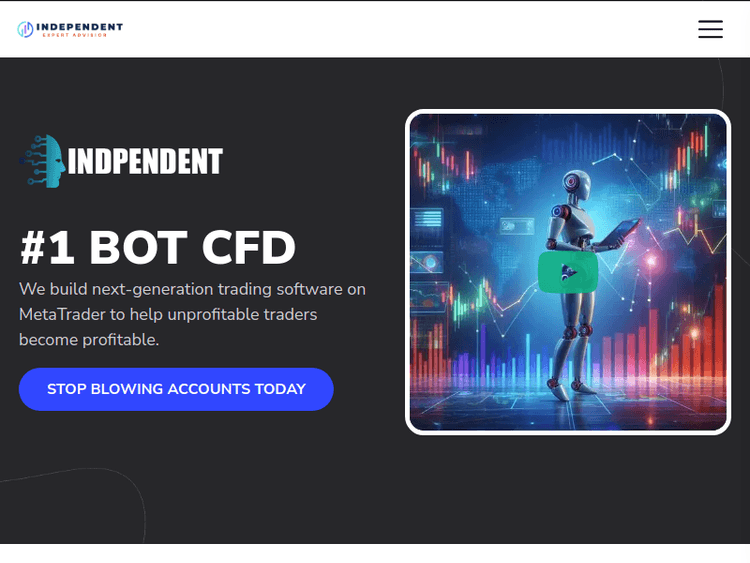Click the robot's feet in the thumbnail
Image resolution: width=750 pixels, height=563 pixels.
click(570, 387)
